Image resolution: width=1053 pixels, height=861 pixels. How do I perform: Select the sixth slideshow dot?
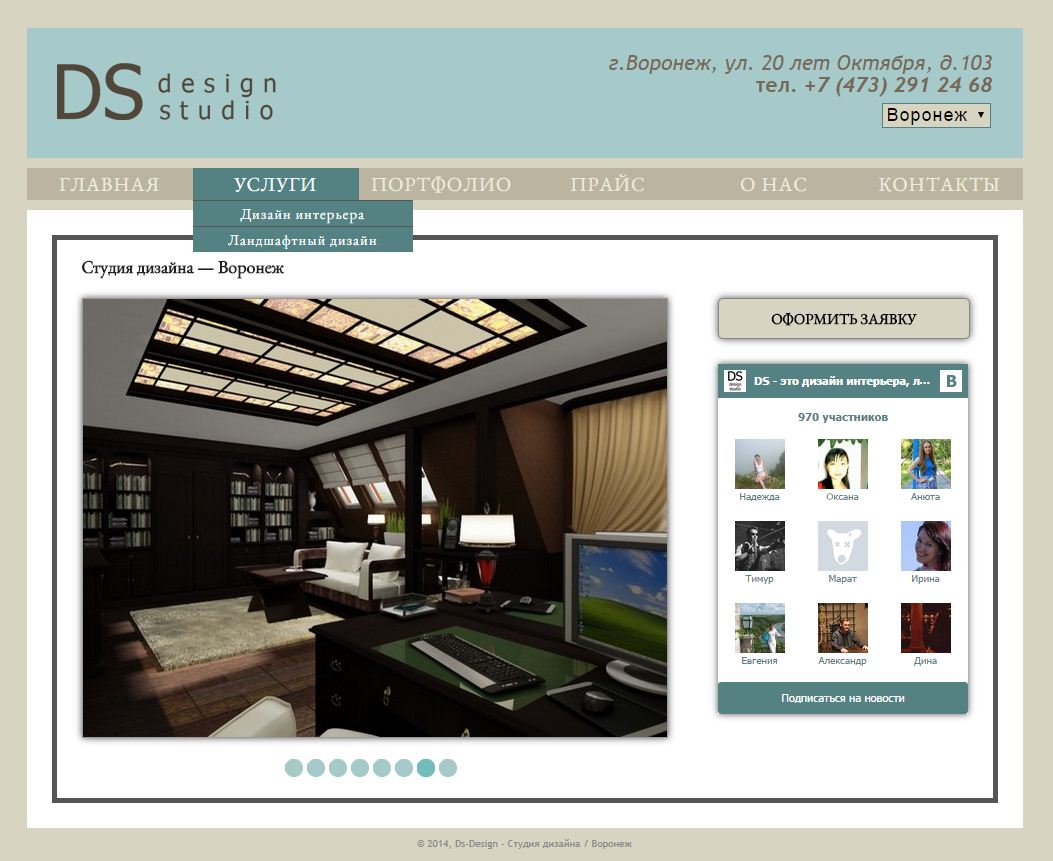point(404,768)
